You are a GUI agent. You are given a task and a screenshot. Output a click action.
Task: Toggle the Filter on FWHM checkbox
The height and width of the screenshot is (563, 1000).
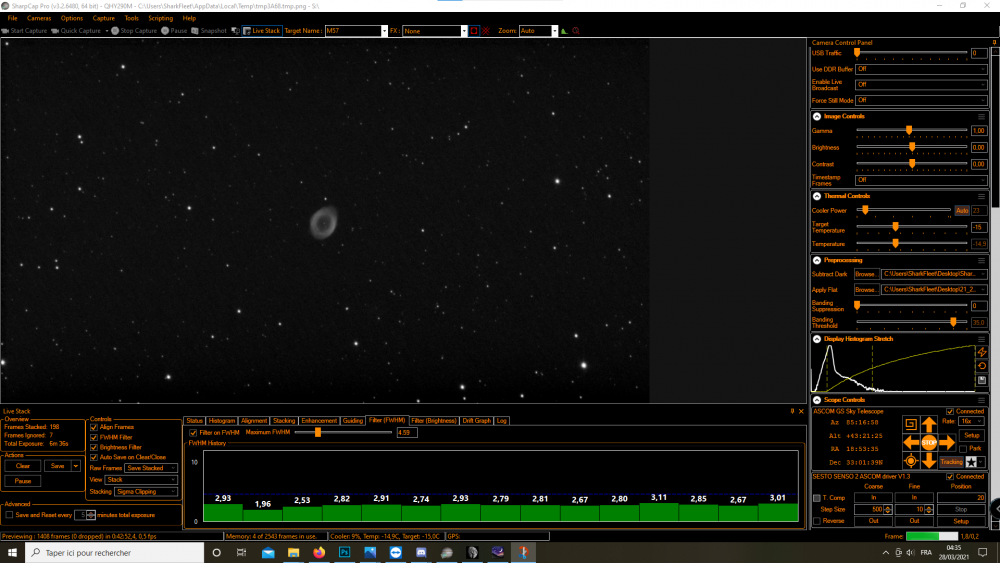[193, 433]
